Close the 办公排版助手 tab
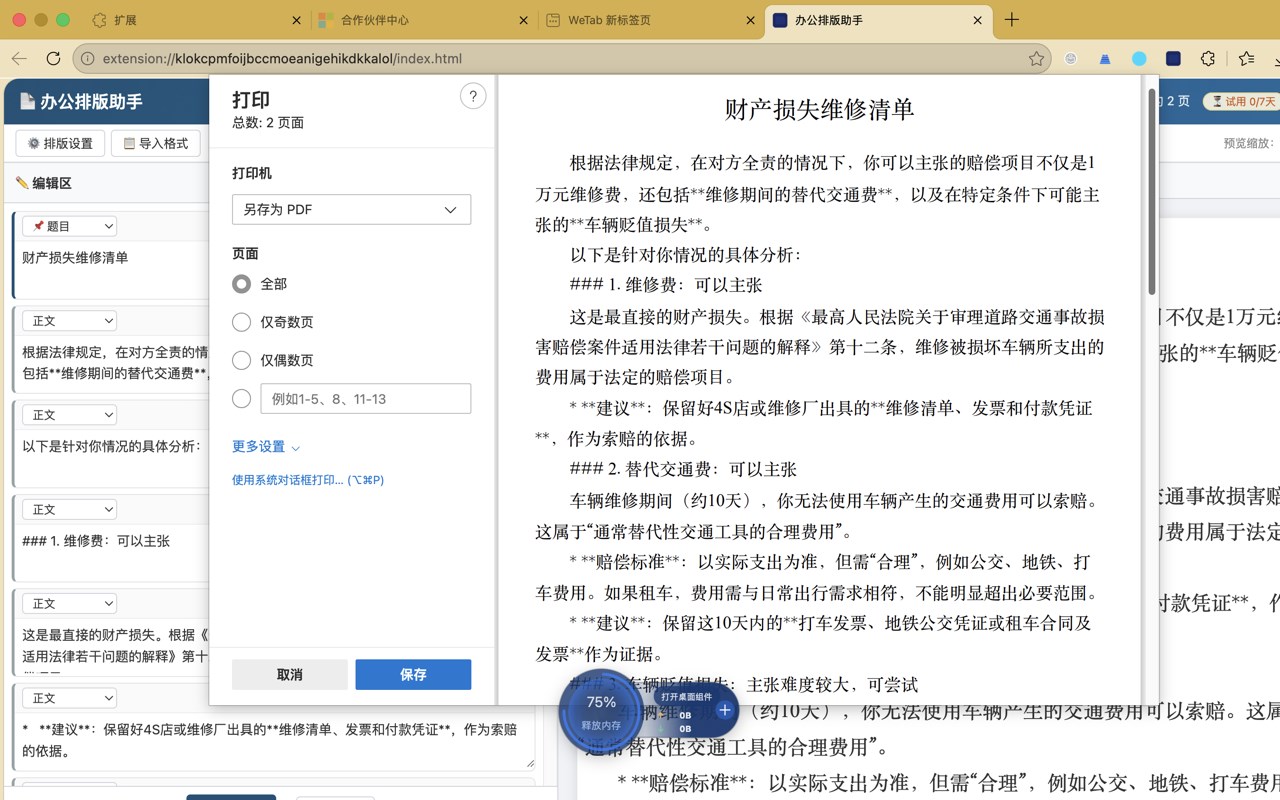 978,20
